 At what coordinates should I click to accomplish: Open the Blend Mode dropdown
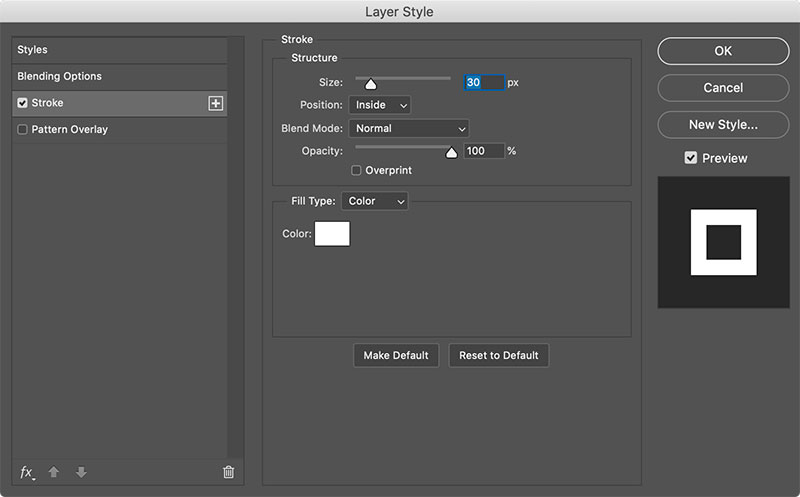pyautogui.click(x=408, y=128)
